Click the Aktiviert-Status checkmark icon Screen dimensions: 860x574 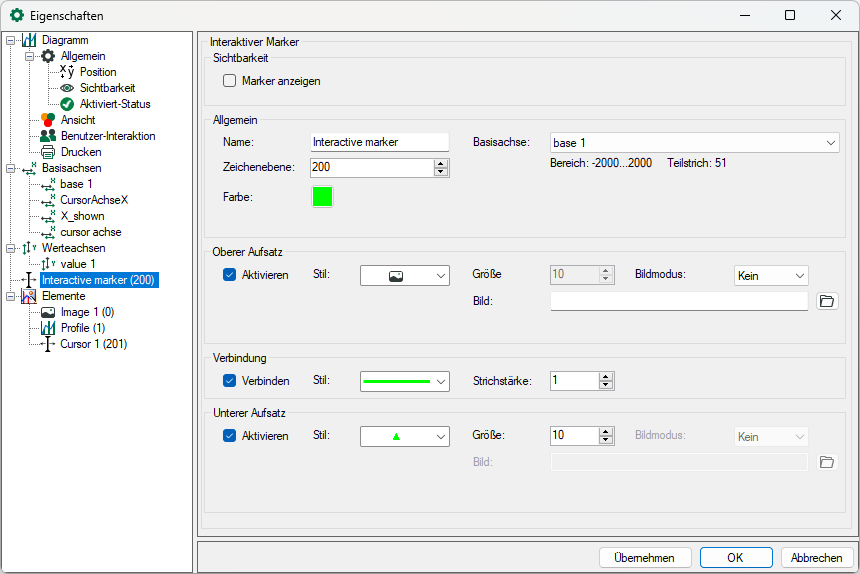67,104
